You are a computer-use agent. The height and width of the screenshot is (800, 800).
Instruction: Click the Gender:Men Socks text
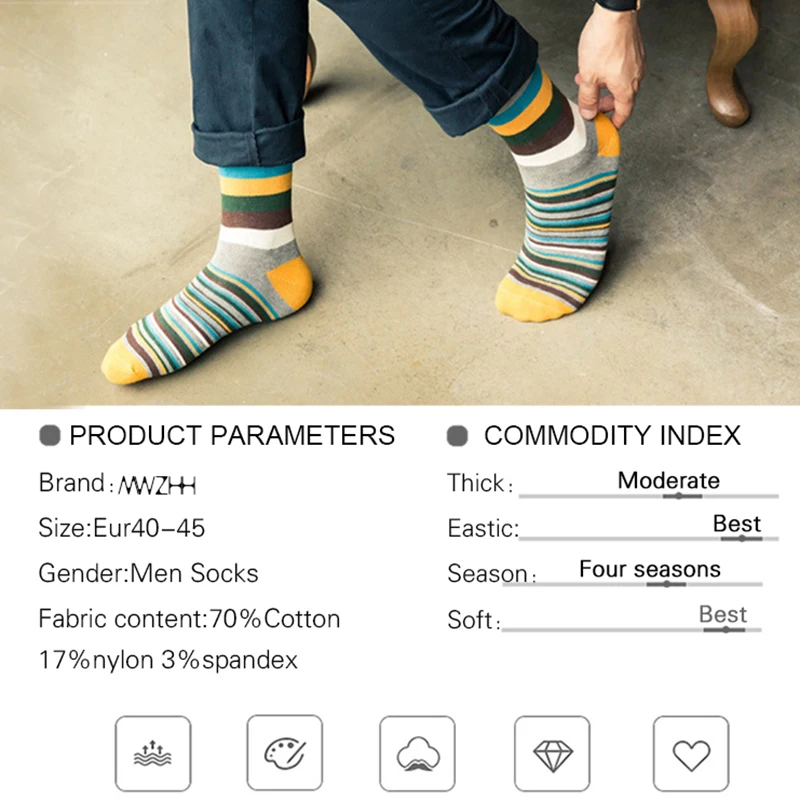148,573
